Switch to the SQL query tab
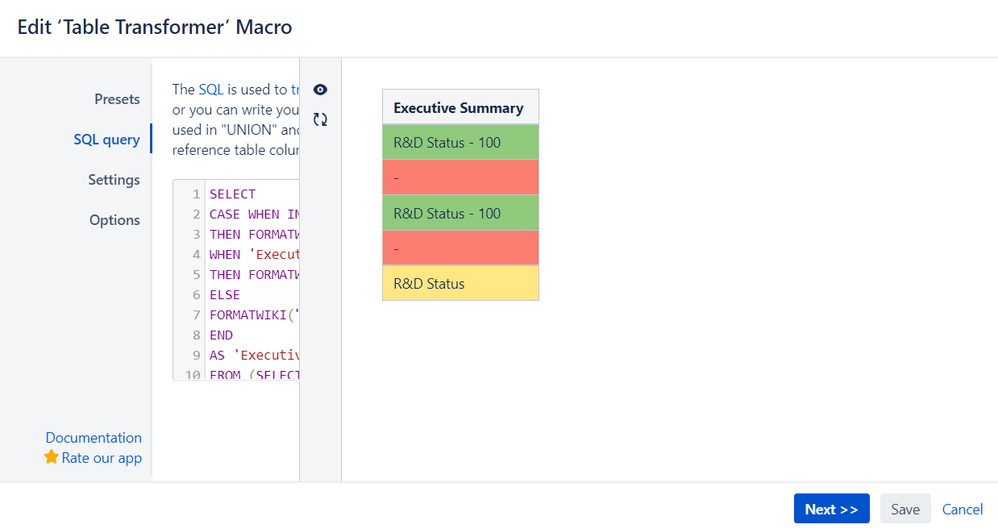998x529 pixels. click(x=106, y=139)
